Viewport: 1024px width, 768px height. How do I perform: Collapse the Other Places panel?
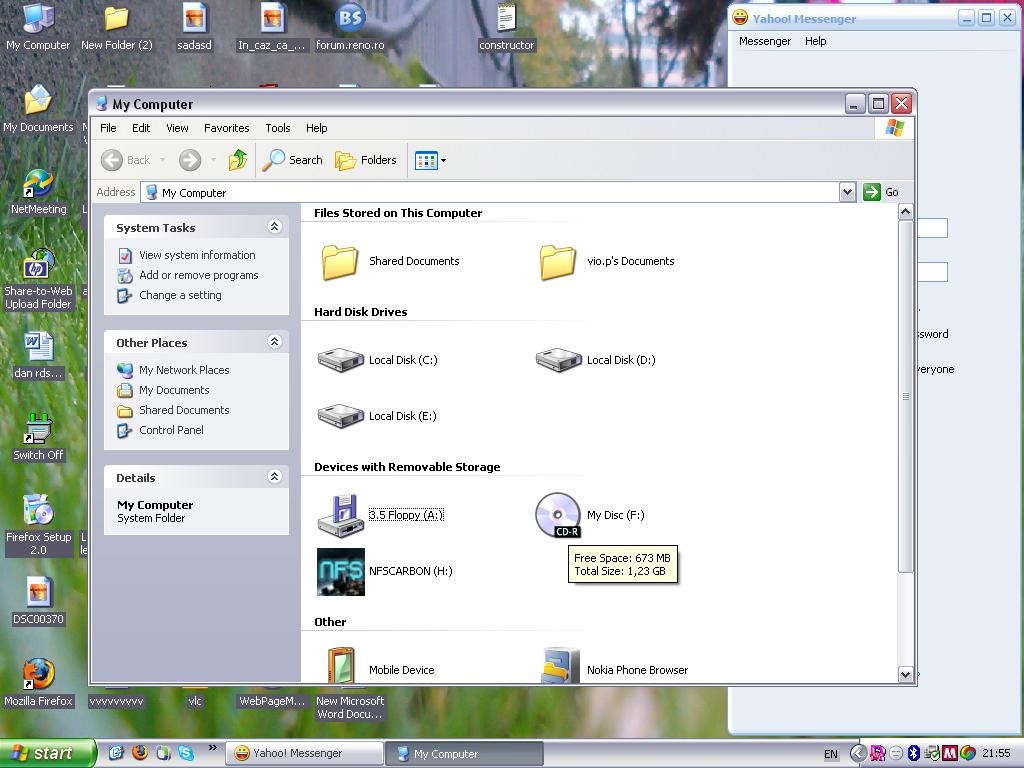point(275,342)
